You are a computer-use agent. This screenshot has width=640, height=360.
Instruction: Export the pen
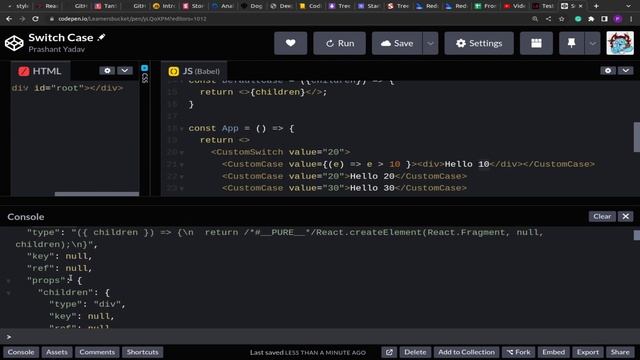pos(588,352)
